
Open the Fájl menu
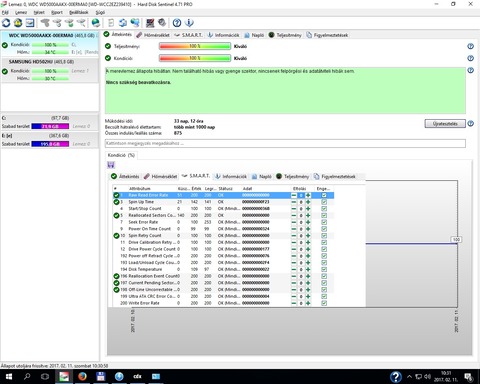point(5,12)
